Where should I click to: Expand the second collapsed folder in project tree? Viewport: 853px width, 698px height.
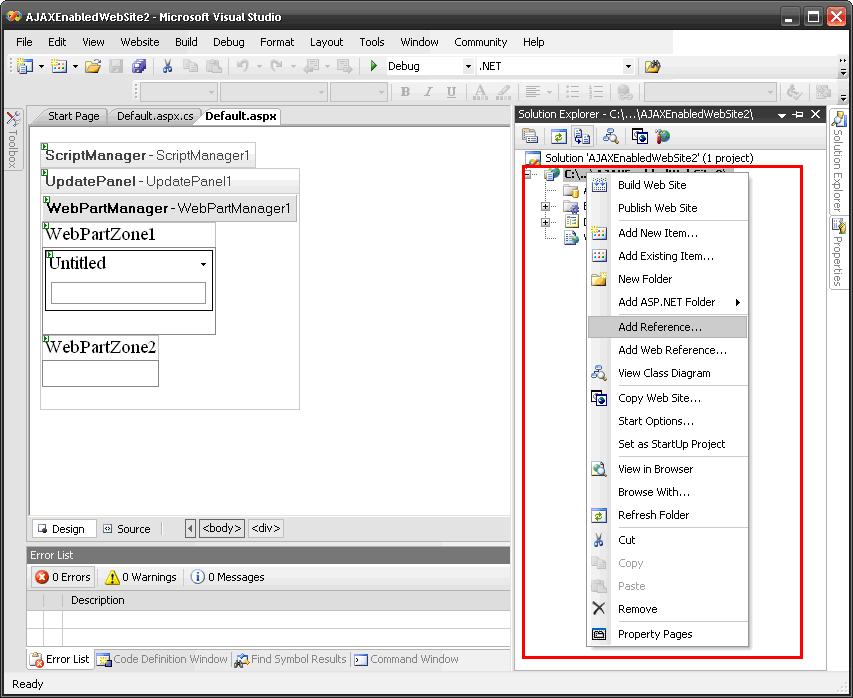(545, 222)
